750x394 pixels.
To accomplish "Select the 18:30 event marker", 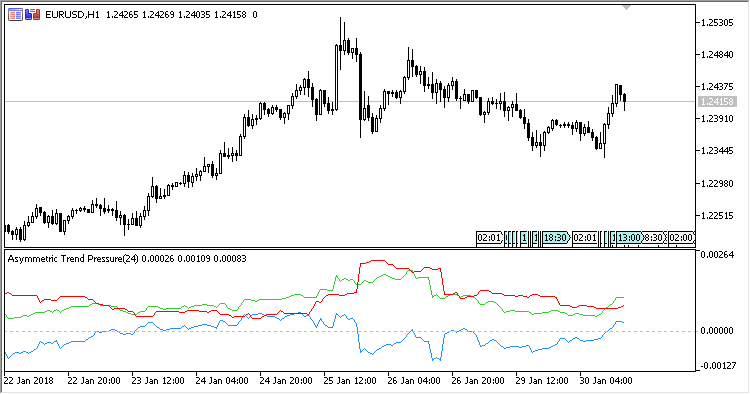I will point(556,238).
